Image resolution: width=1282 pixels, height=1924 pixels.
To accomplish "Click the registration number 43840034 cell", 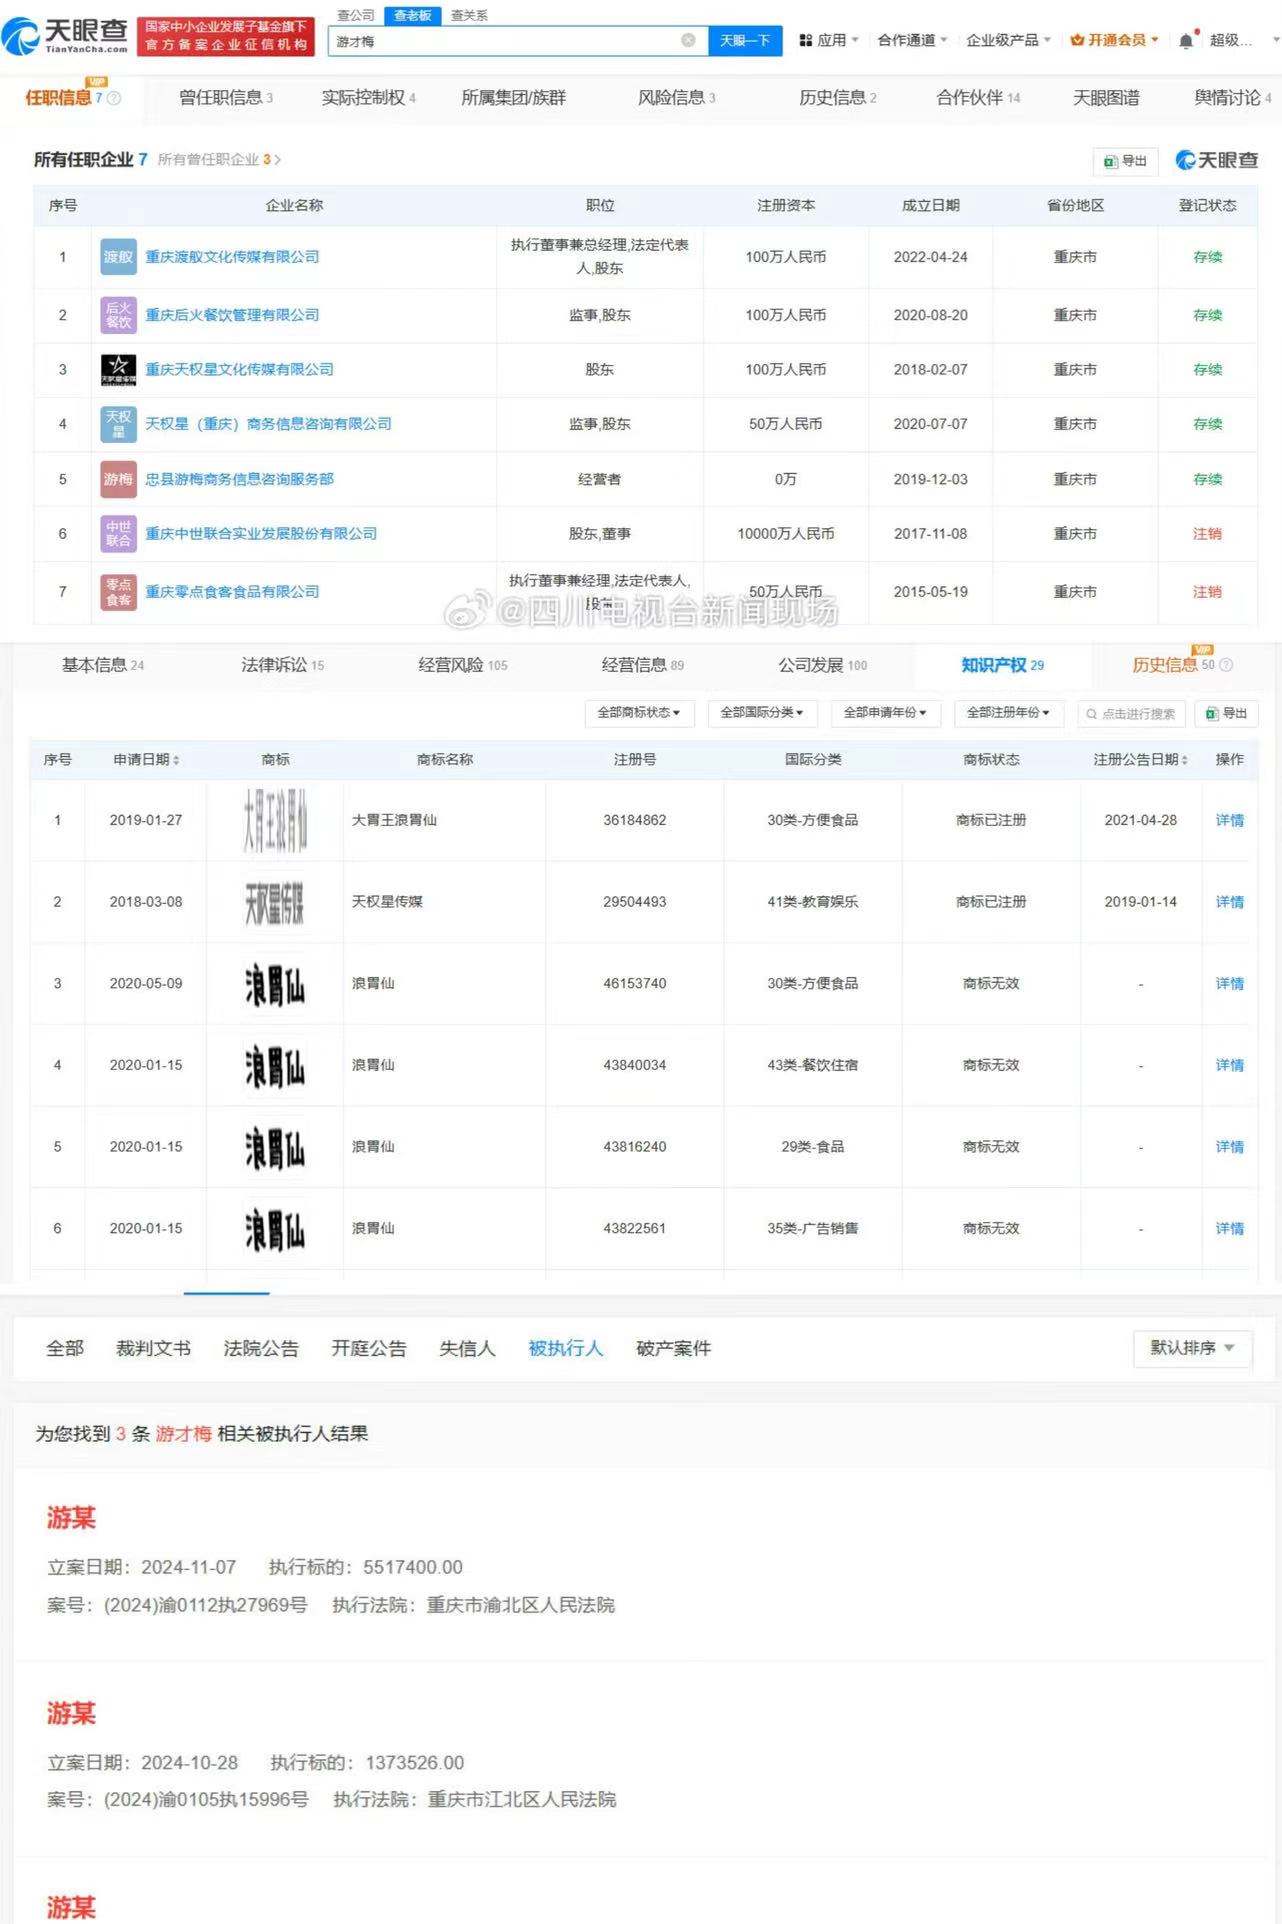I will [x=635, y=1065].
